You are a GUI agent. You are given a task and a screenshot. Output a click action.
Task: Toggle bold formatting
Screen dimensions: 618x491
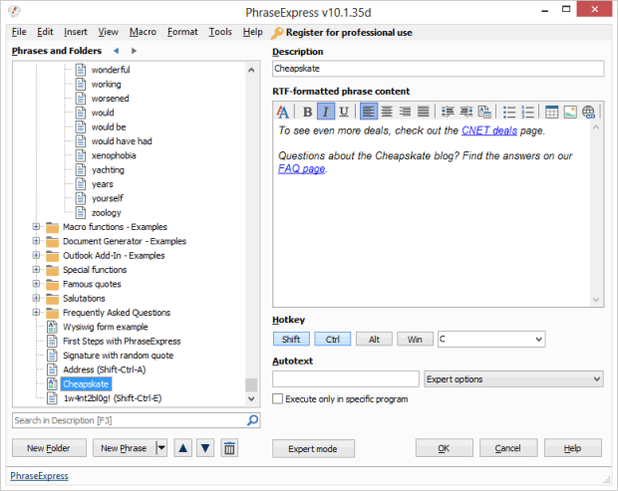307,112
